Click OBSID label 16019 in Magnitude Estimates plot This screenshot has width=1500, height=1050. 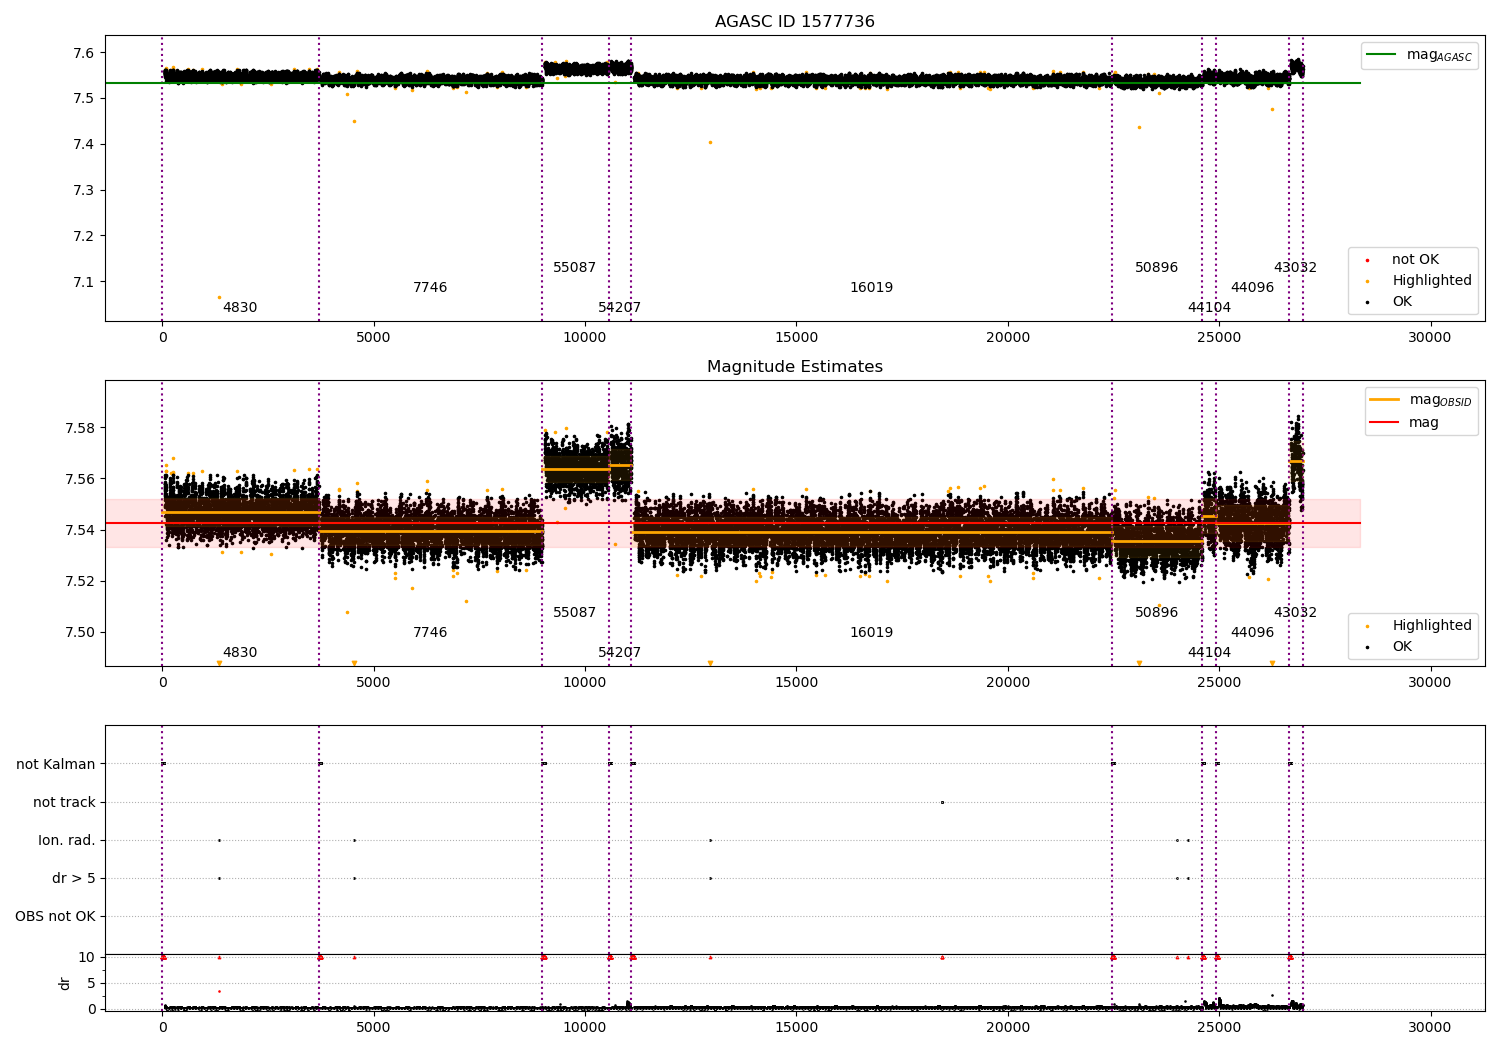coord(872,633)
